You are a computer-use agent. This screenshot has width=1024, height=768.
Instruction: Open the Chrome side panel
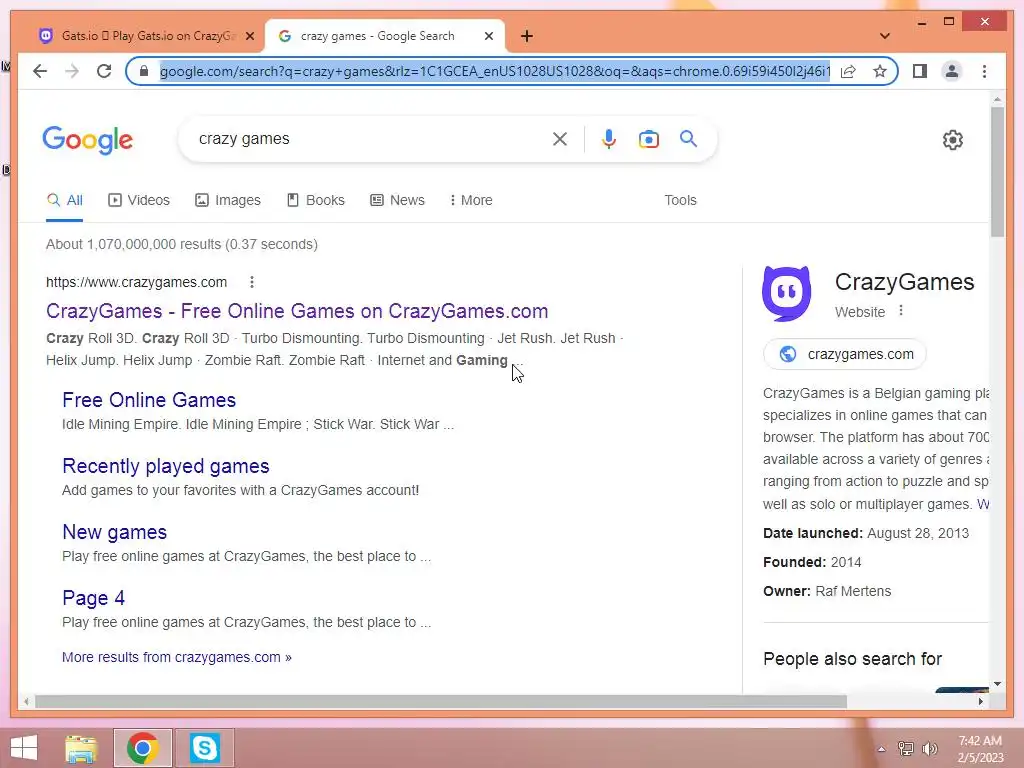click(920, 71)
